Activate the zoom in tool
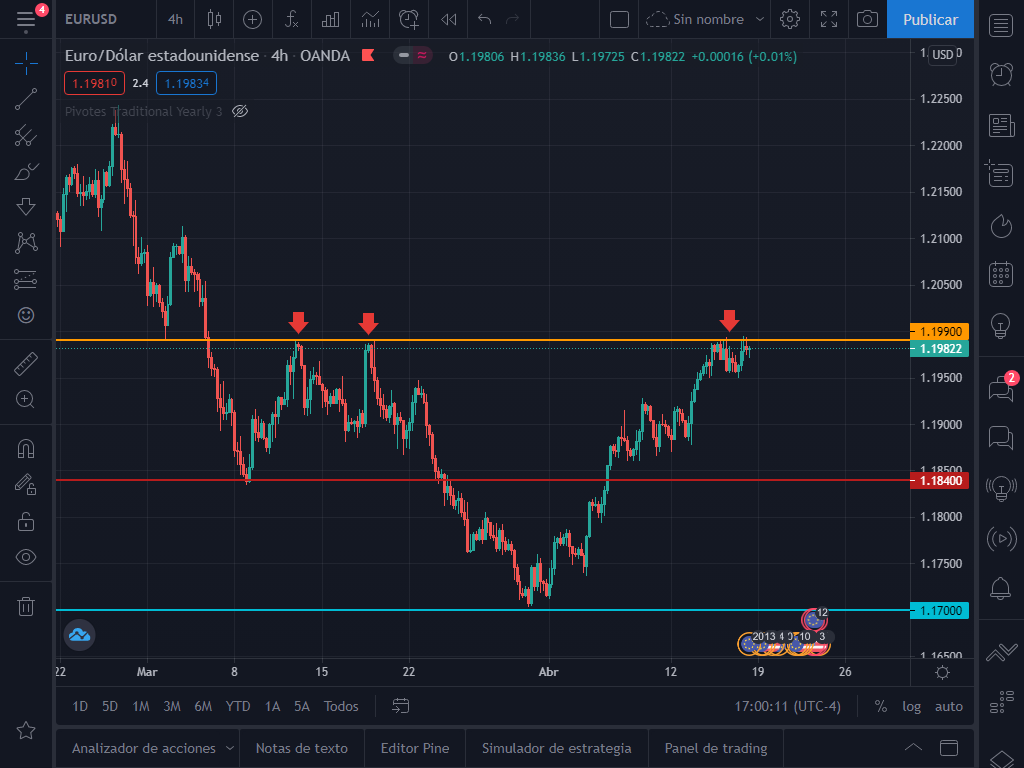The width and height of the screenshot is (1024, 768). tap(26, 399)
